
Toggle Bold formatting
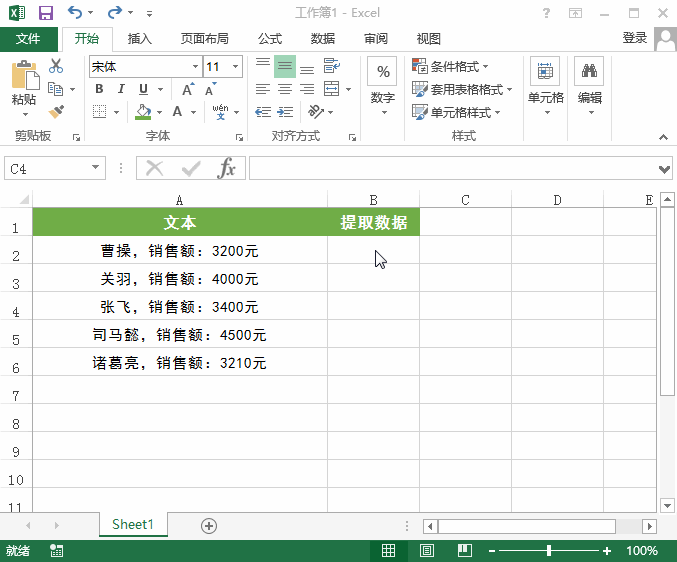pos(99,89)
